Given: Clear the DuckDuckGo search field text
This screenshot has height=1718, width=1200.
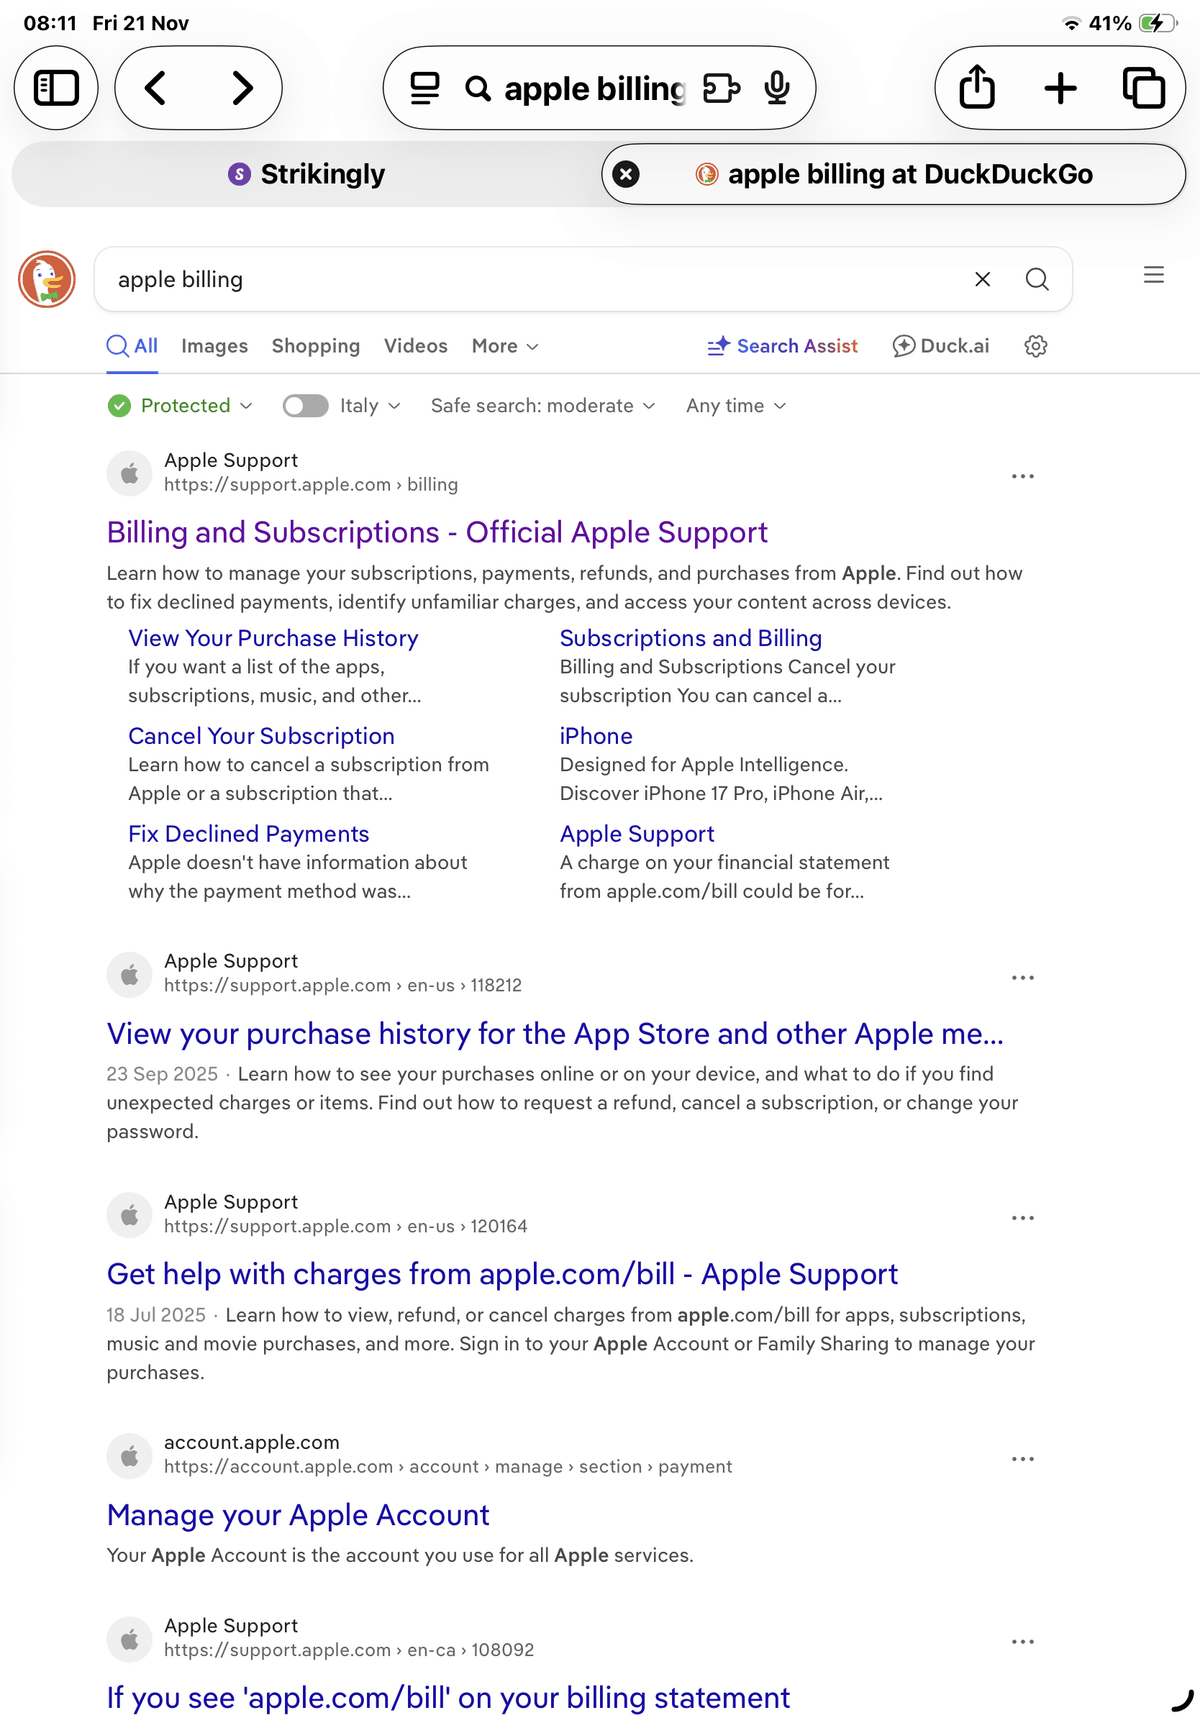Looking at the screenshot, I should [982, 280].
